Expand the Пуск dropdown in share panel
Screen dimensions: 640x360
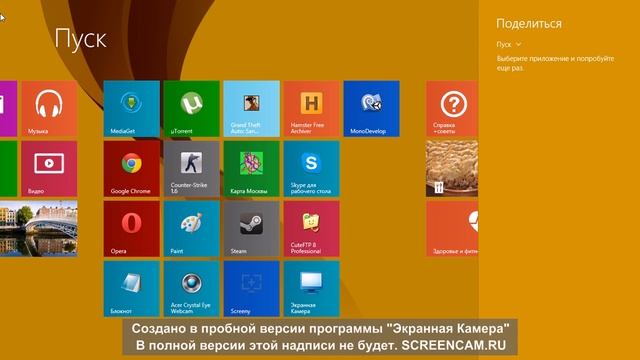(x=509, y=44)
